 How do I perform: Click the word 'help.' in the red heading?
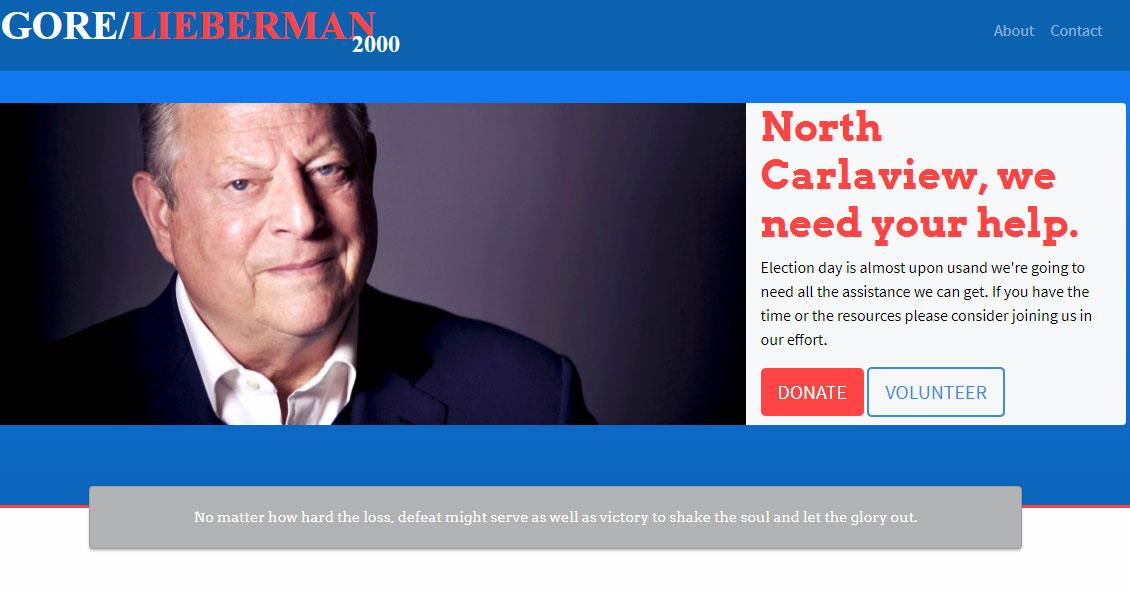coord(1028,224)
